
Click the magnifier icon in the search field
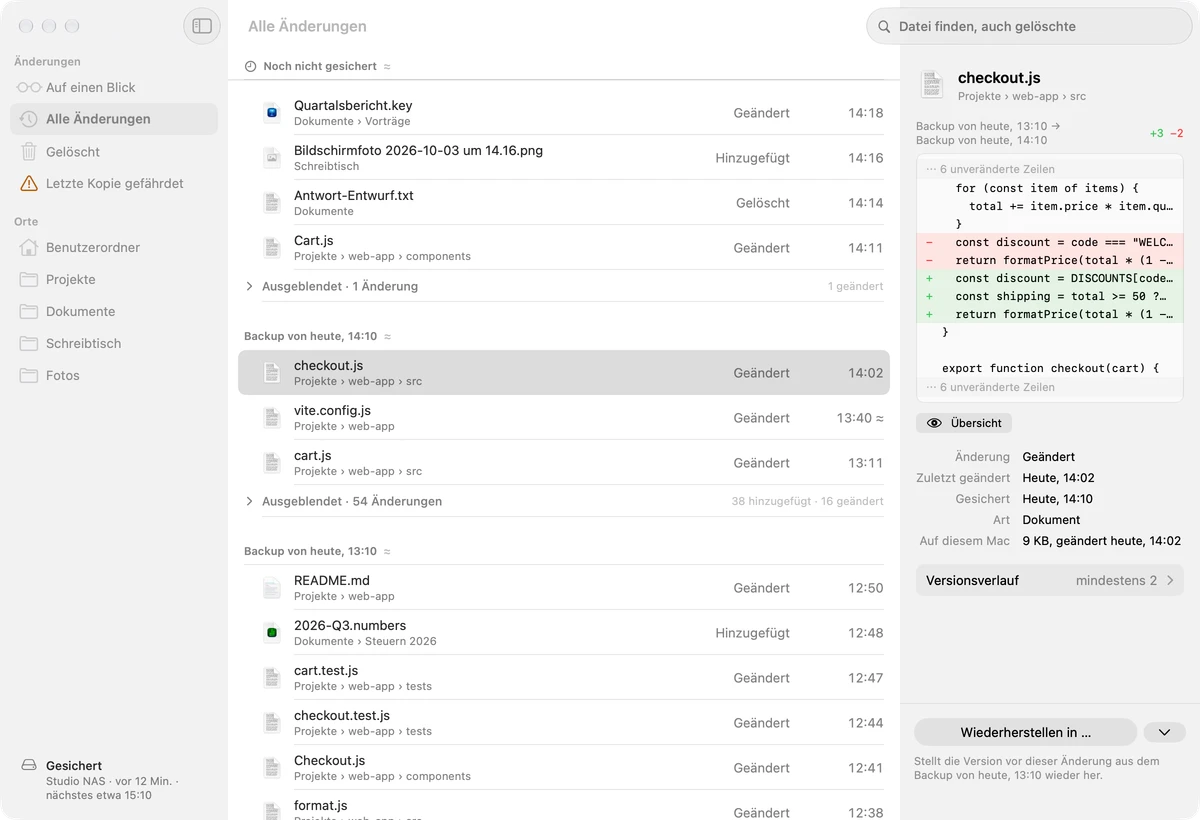(x=884, y=27)
